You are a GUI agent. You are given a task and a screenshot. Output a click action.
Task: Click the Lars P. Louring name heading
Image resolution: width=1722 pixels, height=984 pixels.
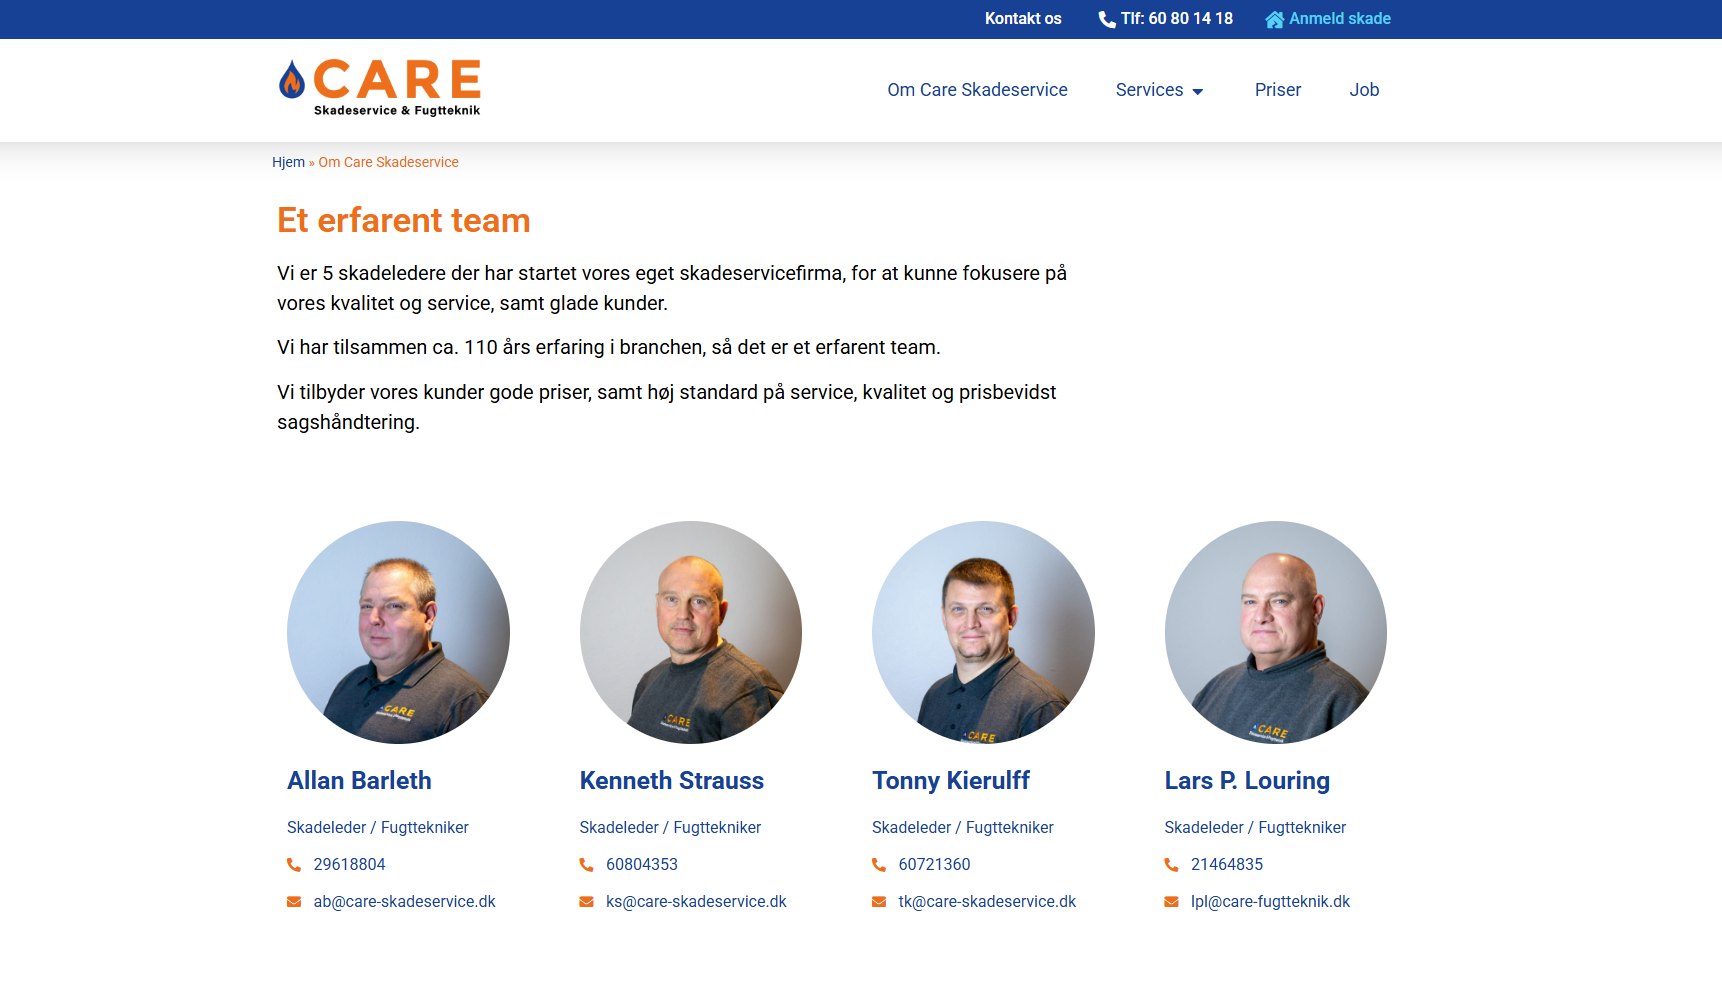pyautogui.click(x=1247, y=781)
